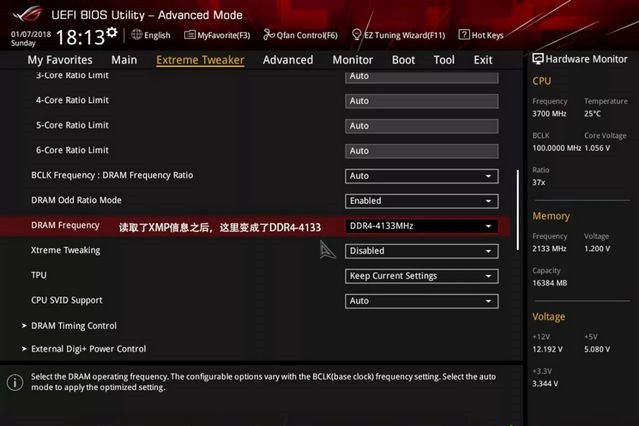The height and width of the screenshot is (426, 639).
Task: Click the Ratio 37x value
Action: click(538, 182)
